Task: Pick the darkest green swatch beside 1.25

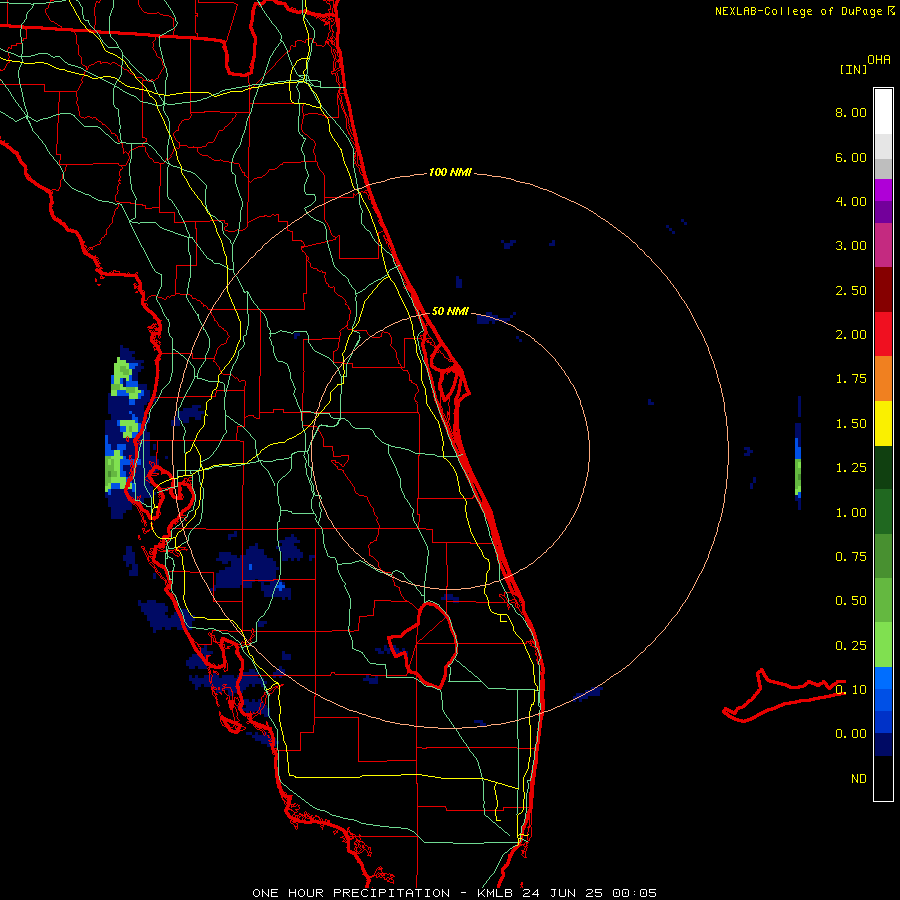Action: point(883,467)
